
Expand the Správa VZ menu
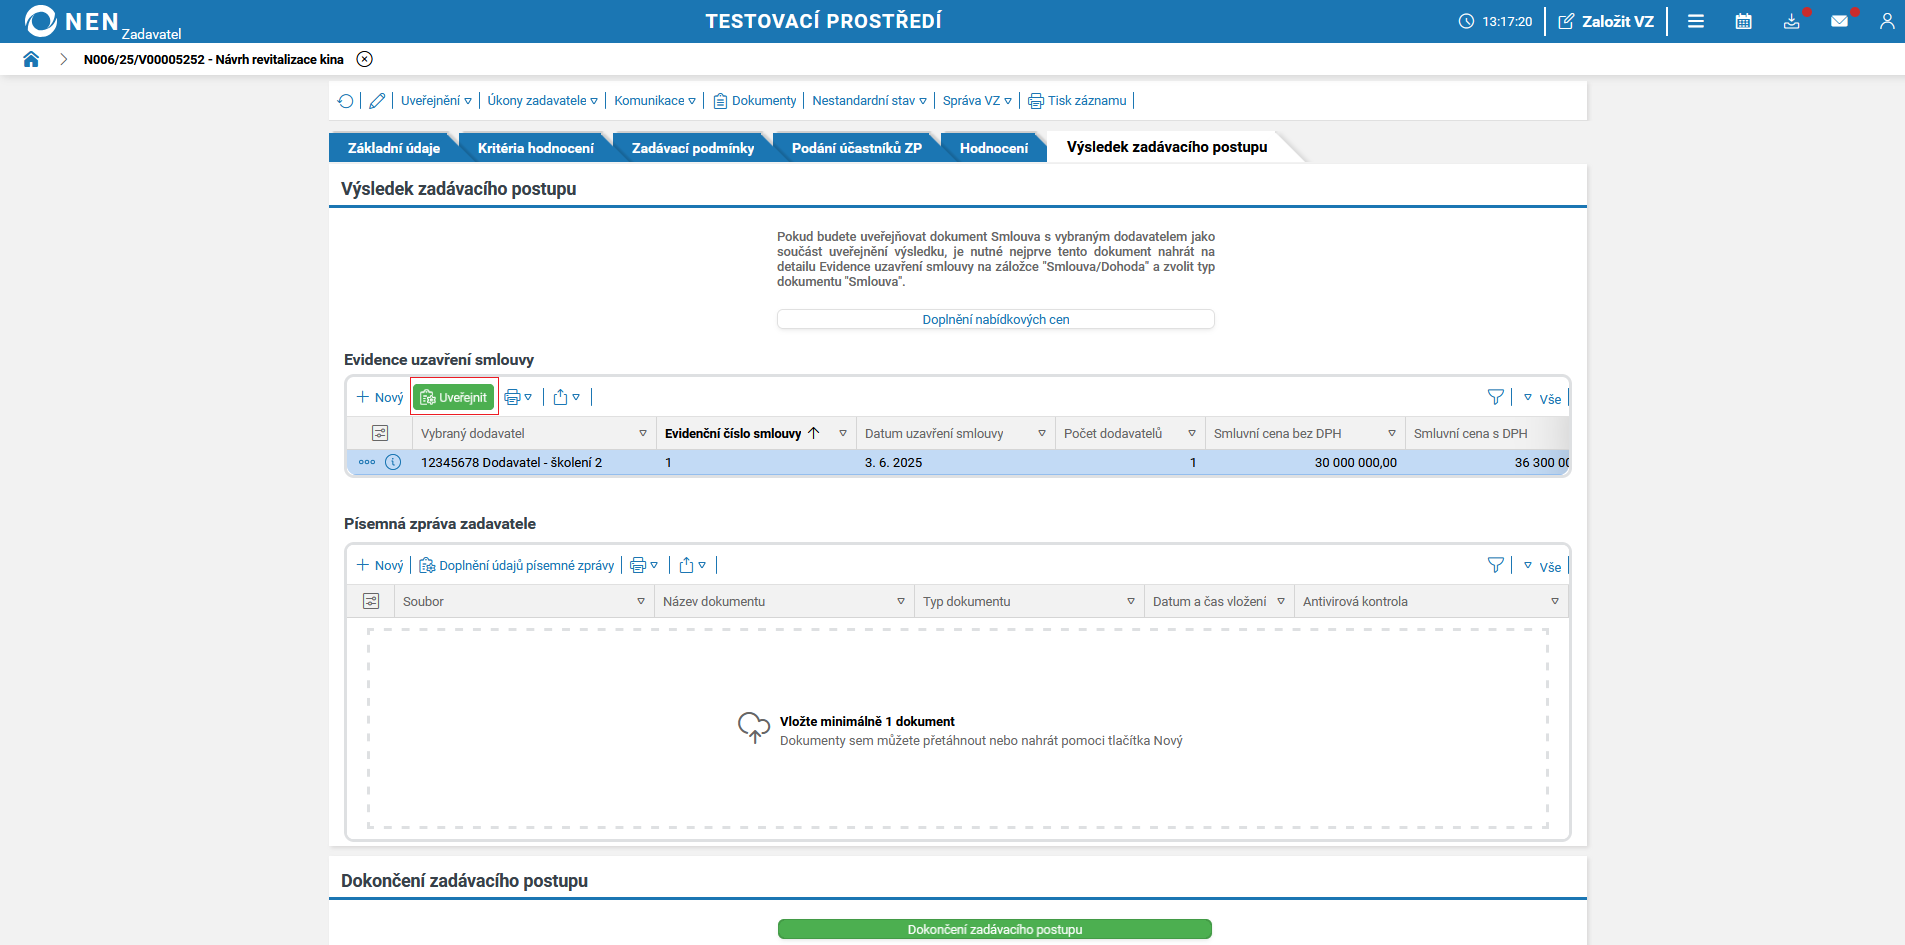pos(977,101)
